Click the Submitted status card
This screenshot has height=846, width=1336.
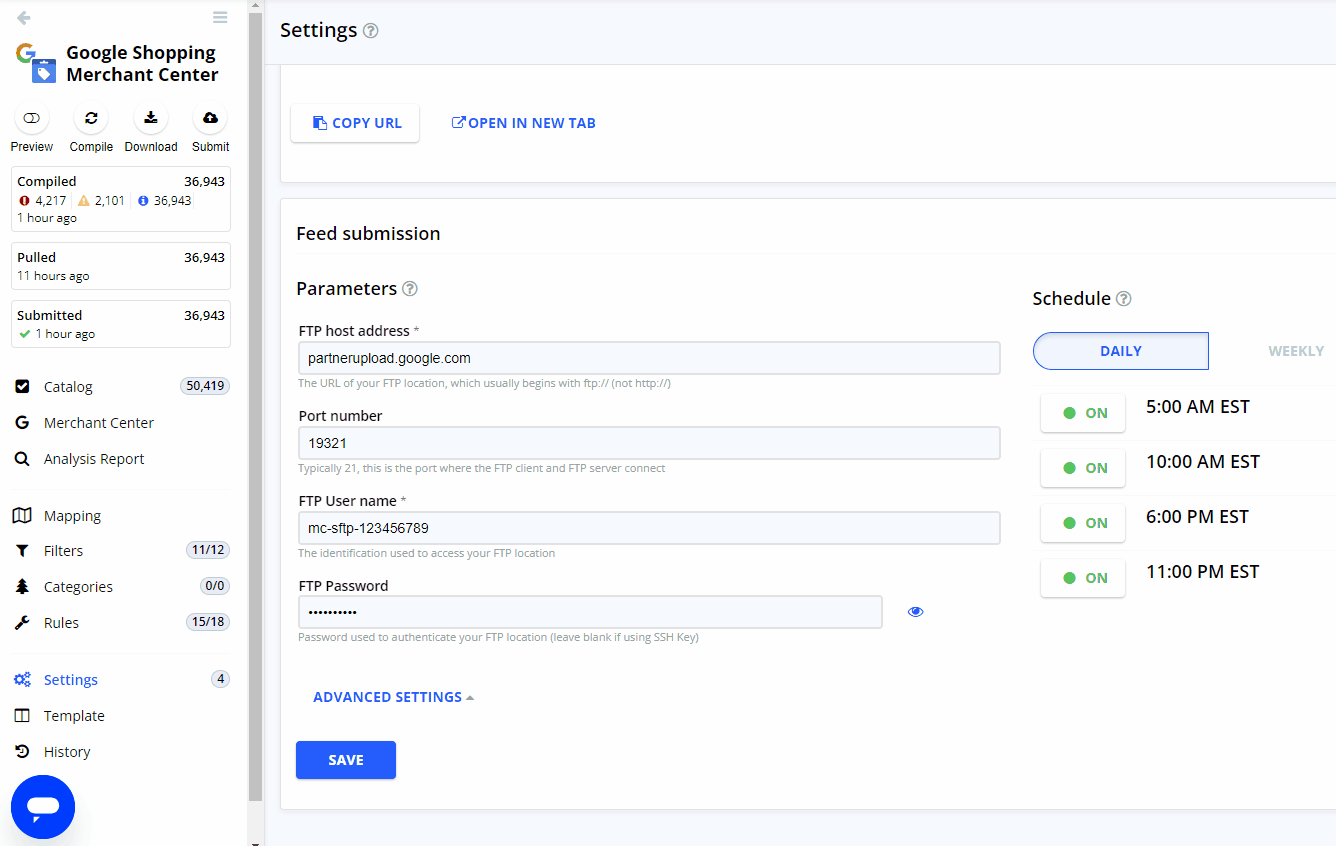(121, 324)
